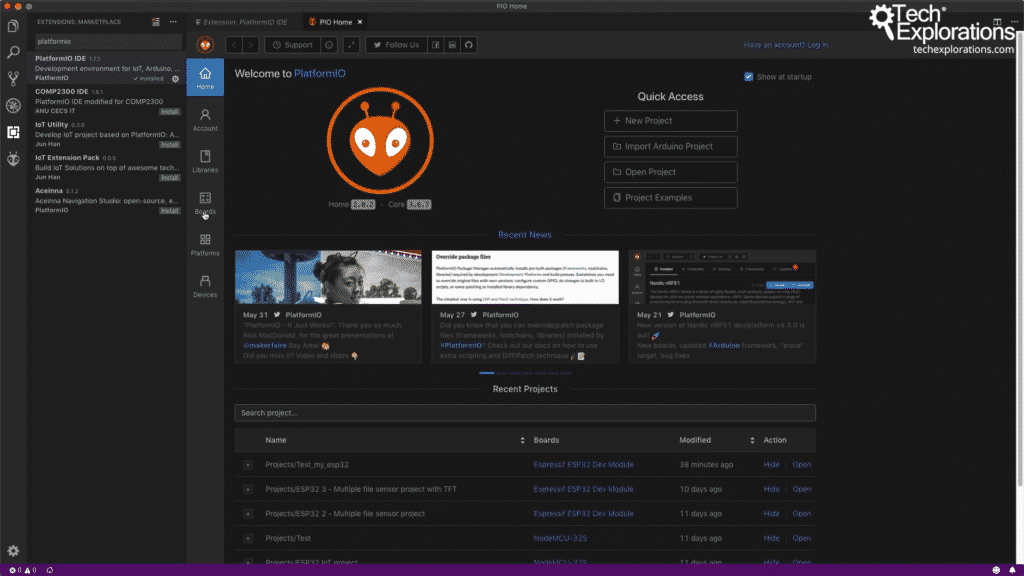The image size is (1024, 576).
Task: Click the #Arduino hashtag link in news
Action: [x=724, y=345]
